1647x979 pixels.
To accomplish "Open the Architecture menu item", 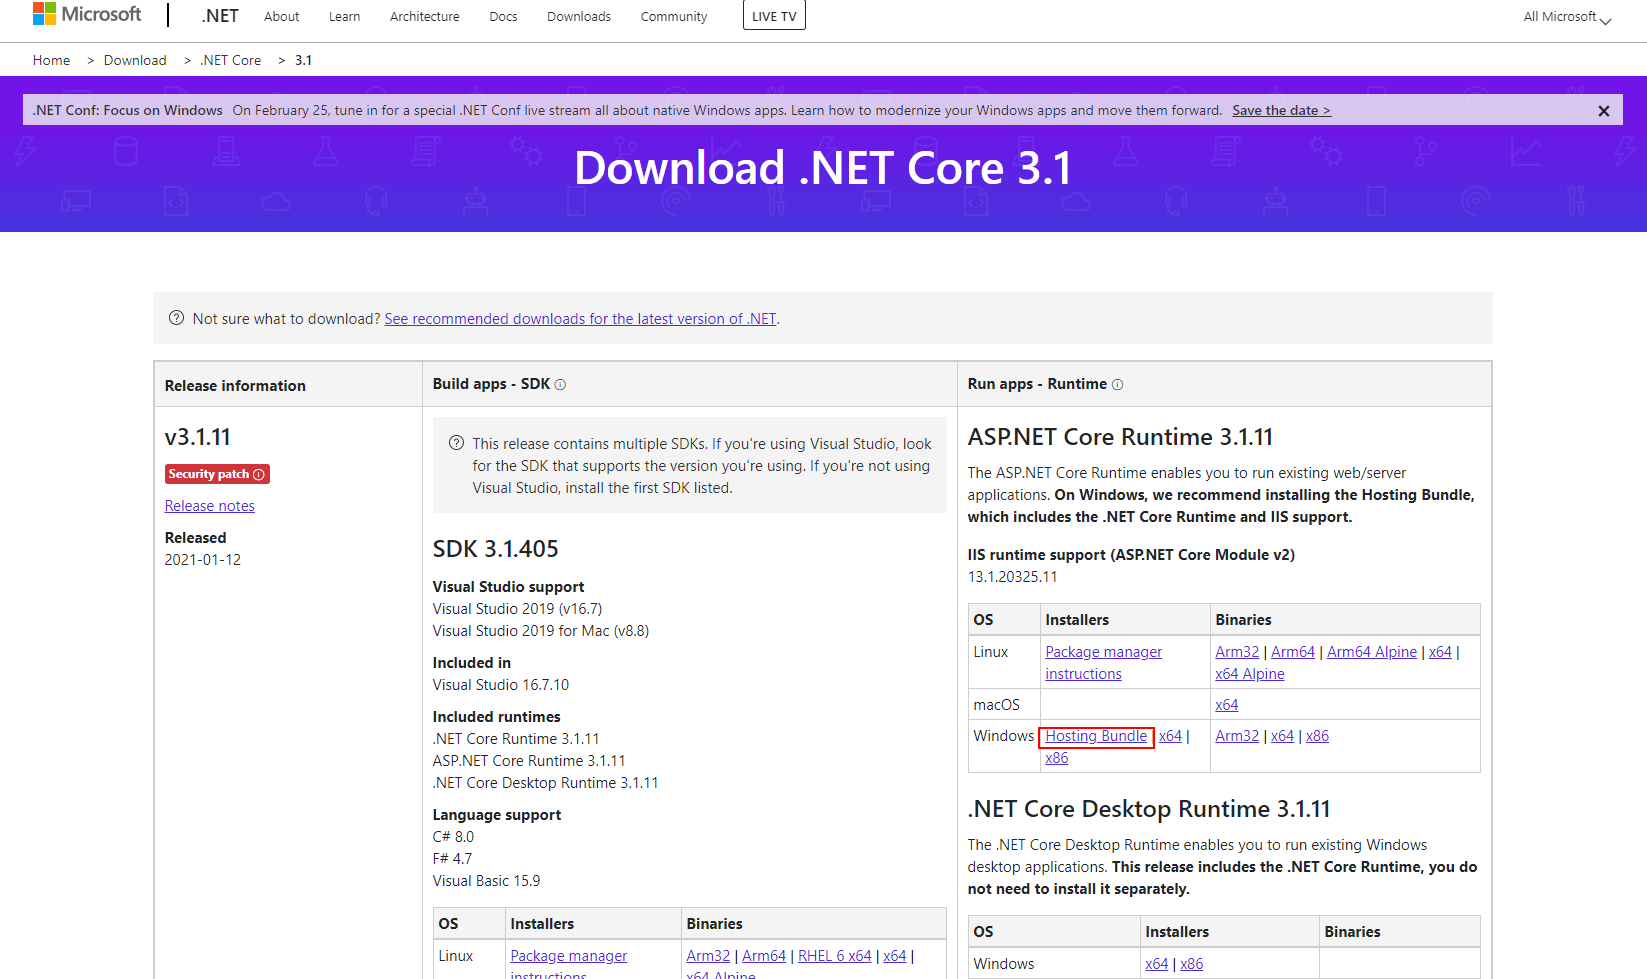I will tap(425, 17).
